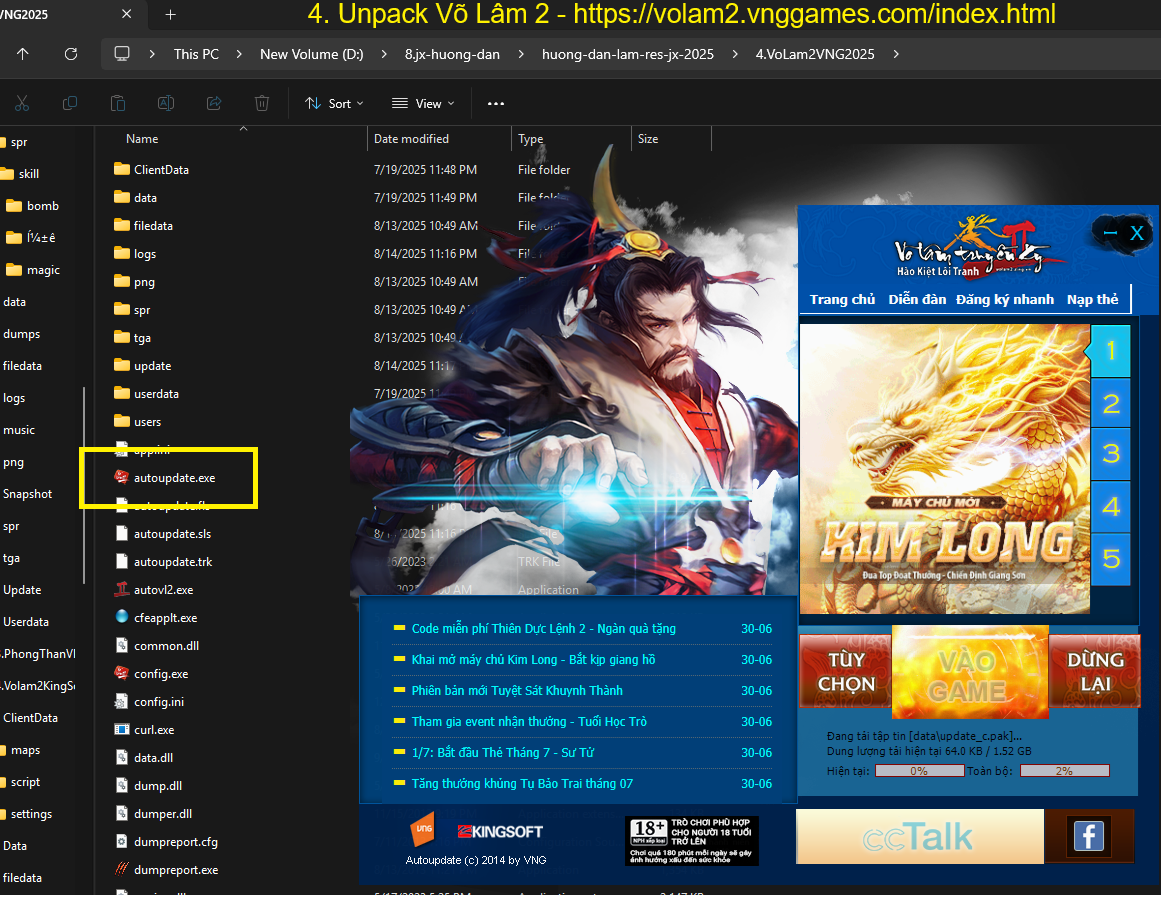Select the cfeapplt.exe file icon
Image resolution: width=1164 pixels, height=897 pixels.
click(x=121, y=617)
